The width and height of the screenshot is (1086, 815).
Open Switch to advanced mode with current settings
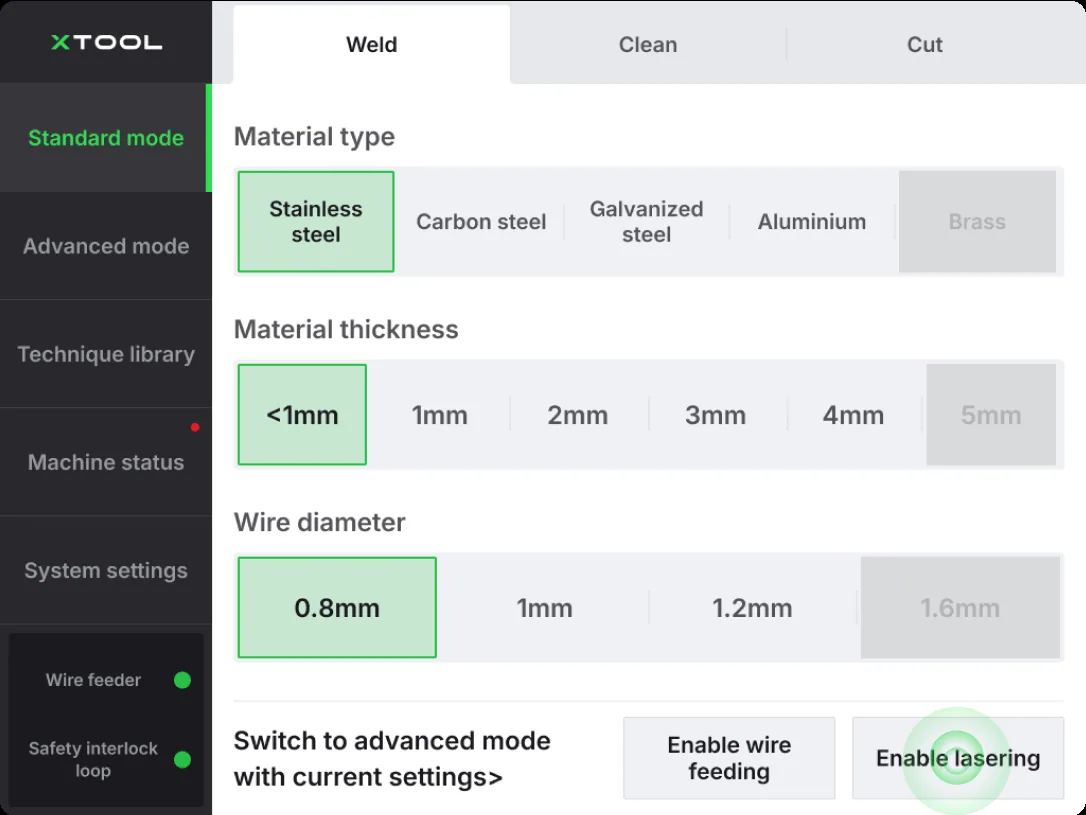392,759
